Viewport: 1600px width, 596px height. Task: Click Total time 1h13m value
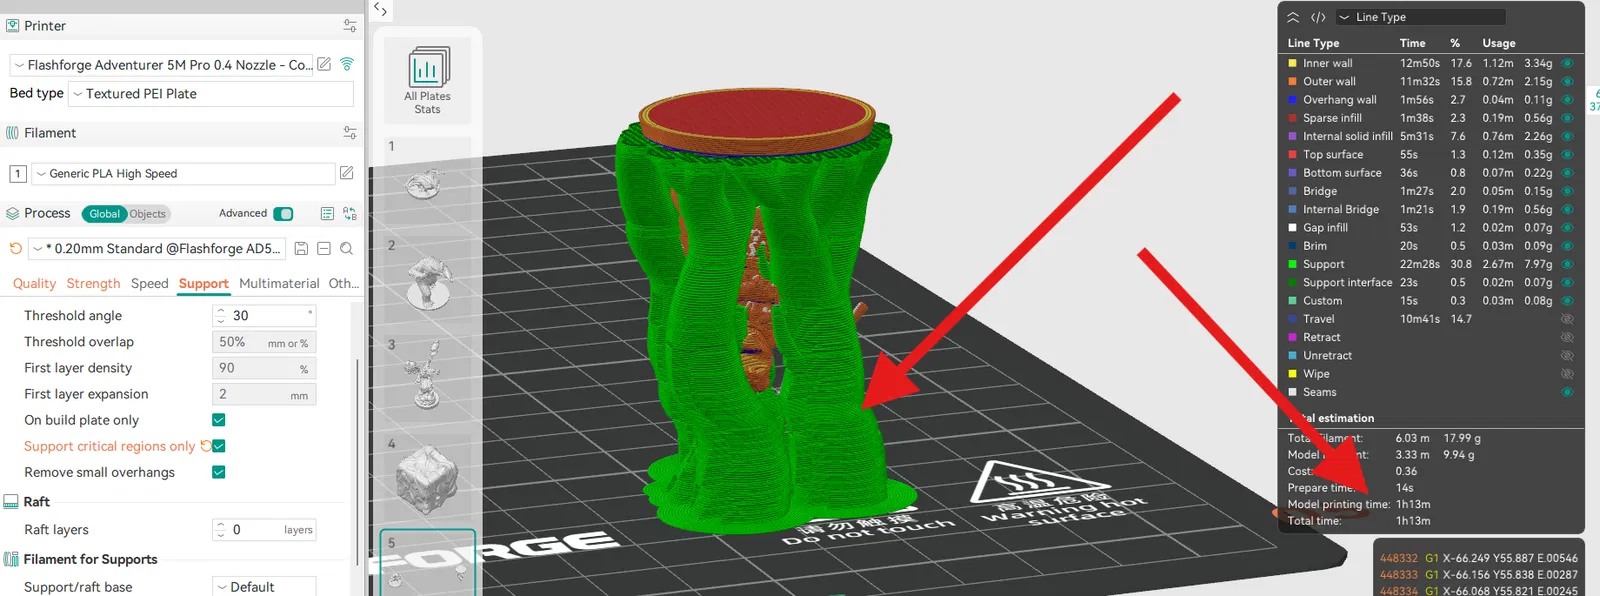tap(1413, 521)
